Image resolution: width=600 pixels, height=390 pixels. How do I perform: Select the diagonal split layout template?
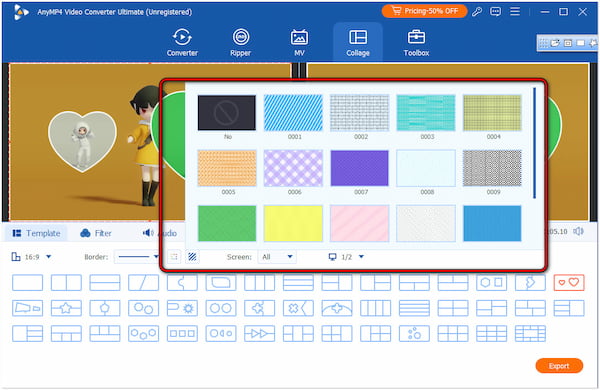pos(143,283)
